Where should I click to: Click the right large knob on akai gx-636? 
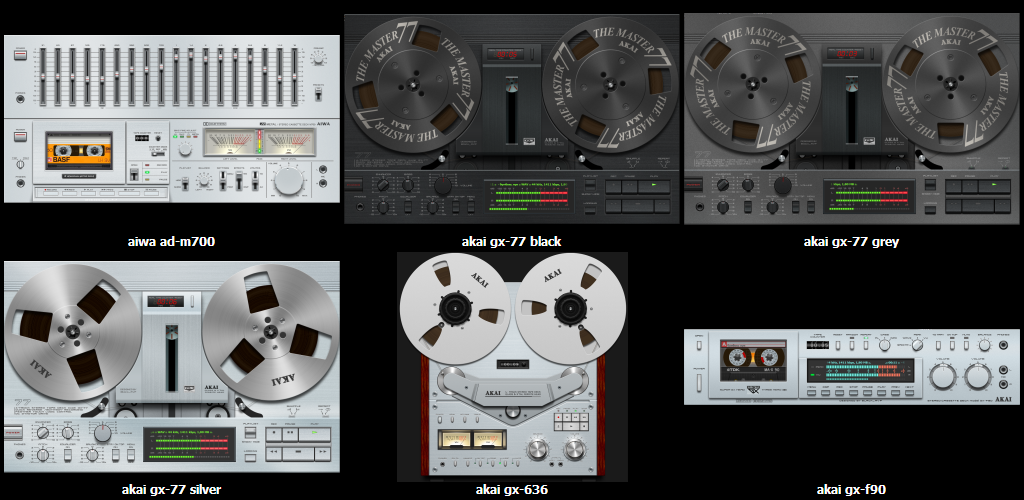coord(575,448)
